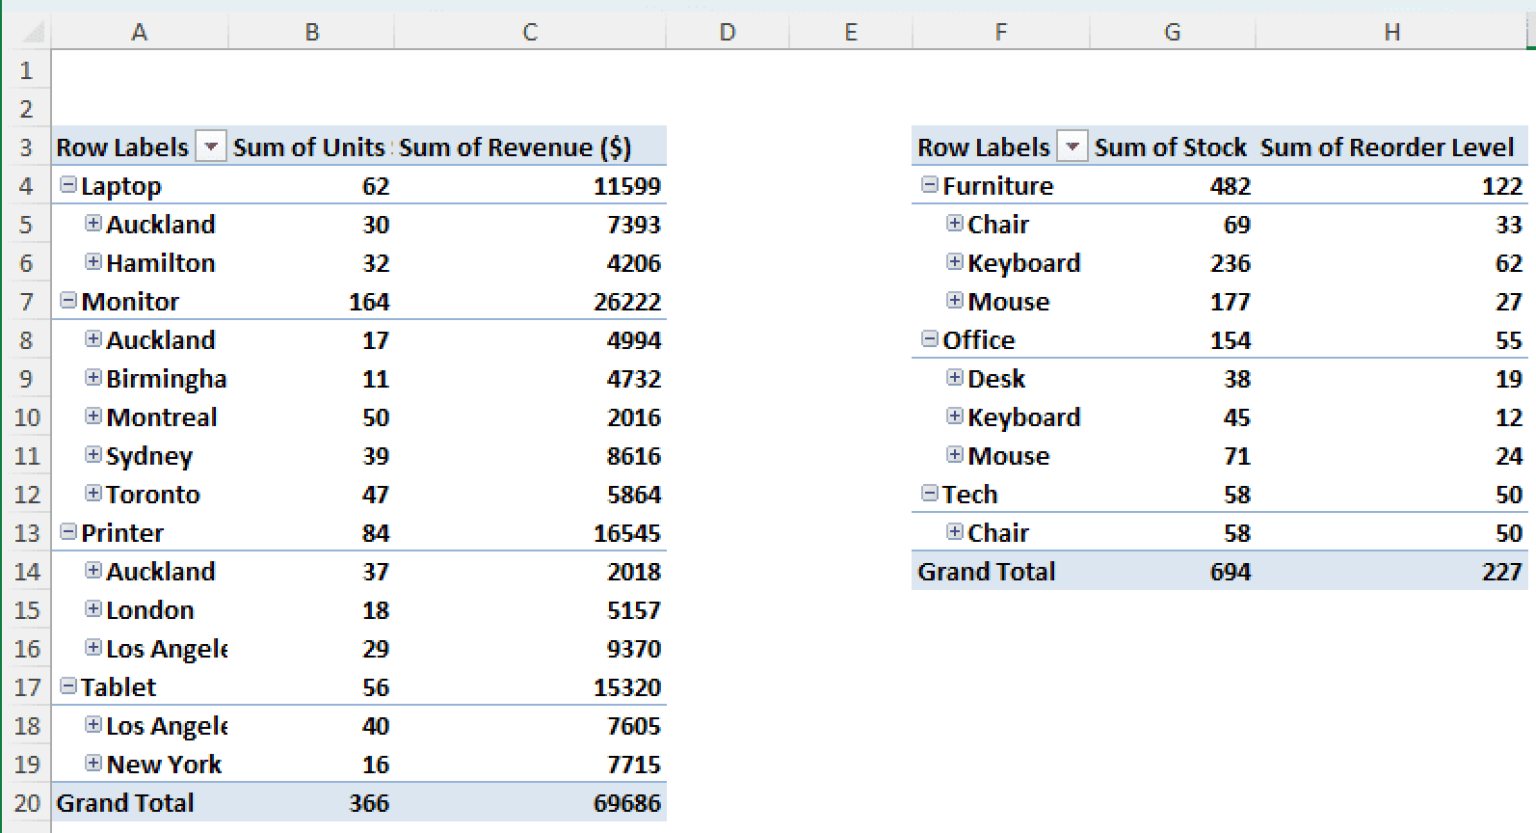Open the Row Labels filter on right pivot
Screen dimensions: 1536x833
[1071, 146]
